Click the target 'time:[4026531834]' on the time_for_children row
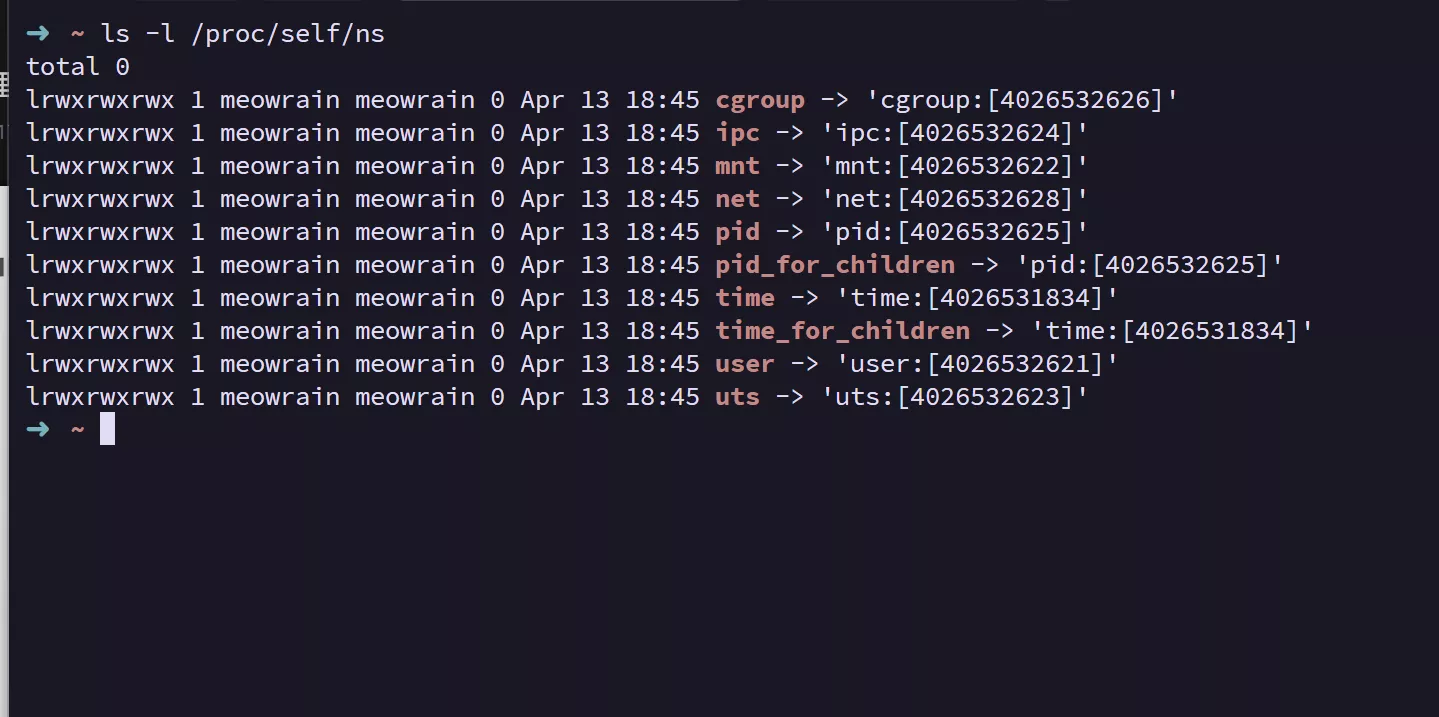1439x717 pixels. pyautogui.click(x=1172, y=331)
